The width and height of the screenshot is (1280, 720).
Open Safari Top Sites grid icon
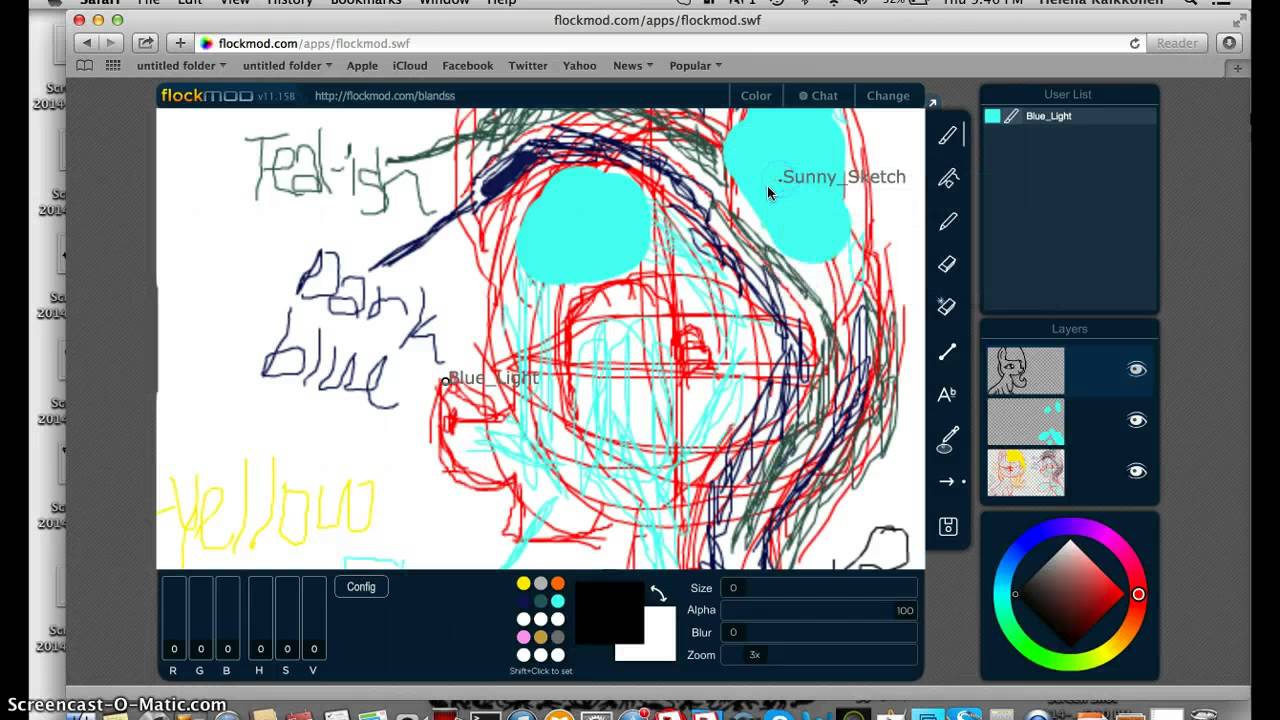click(x=113, y=66)
